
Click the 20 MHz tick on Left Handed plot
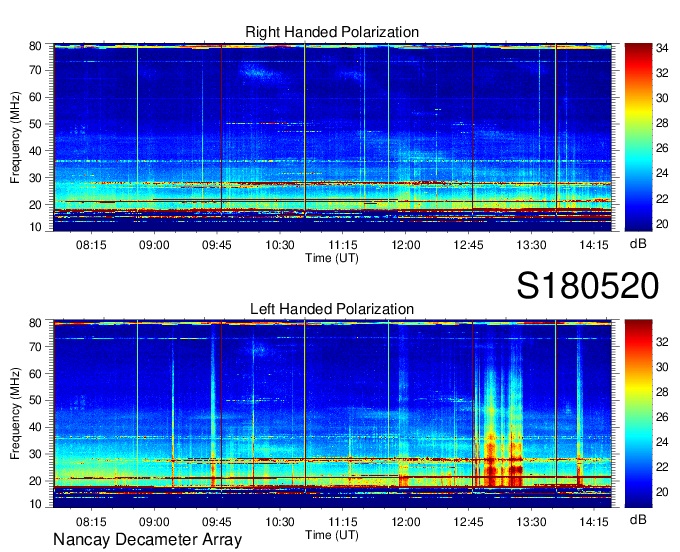pos(35,481)
